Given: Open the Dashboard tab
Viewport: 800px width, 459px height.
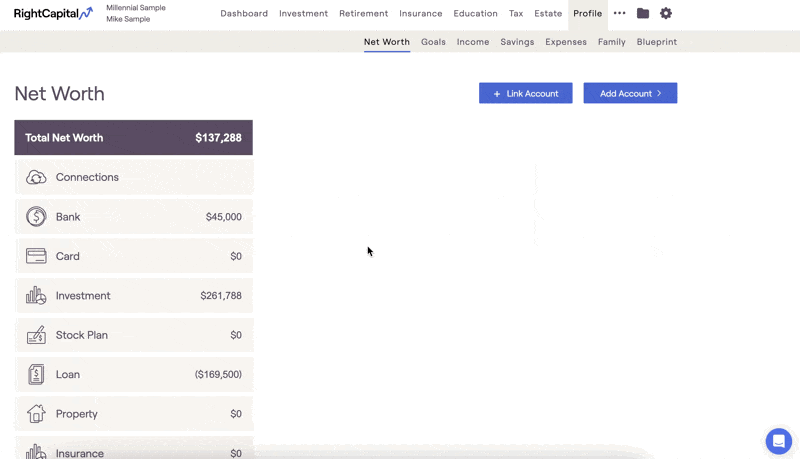Looking at the screenshot, I should point(244,14).
